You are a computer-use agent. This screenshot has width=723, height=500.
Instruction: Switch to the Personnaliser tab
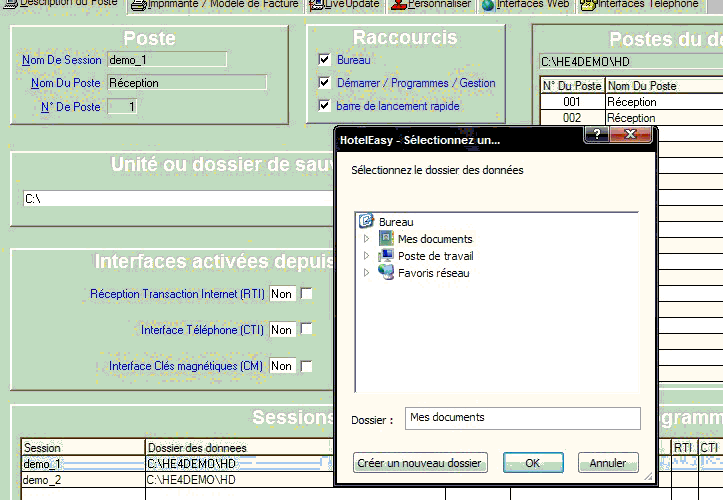[x=431, y=6]
